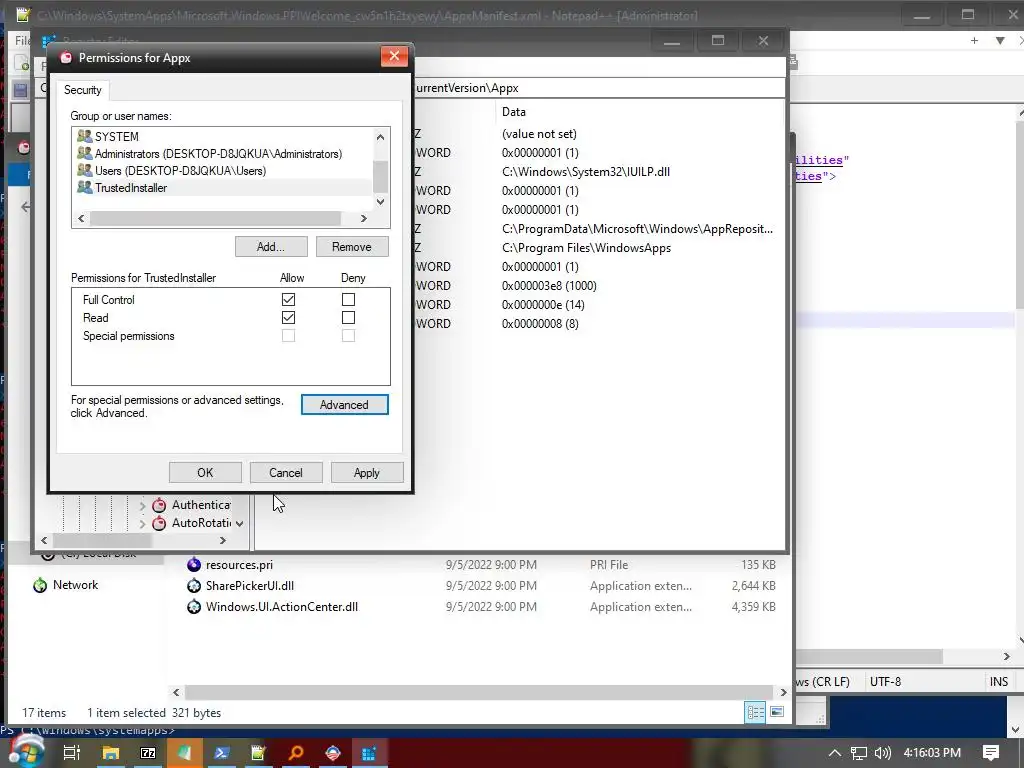
Task: Open 7-Zip from the taskbar
Action: point(148,753)
